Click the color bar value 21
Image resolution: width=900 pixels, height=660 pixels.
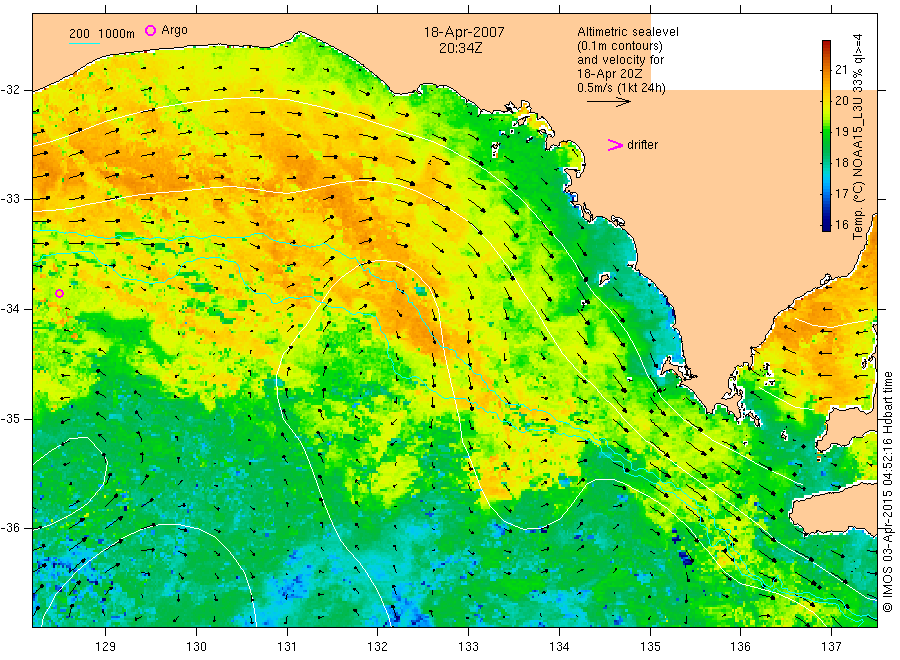click(841, 69)
